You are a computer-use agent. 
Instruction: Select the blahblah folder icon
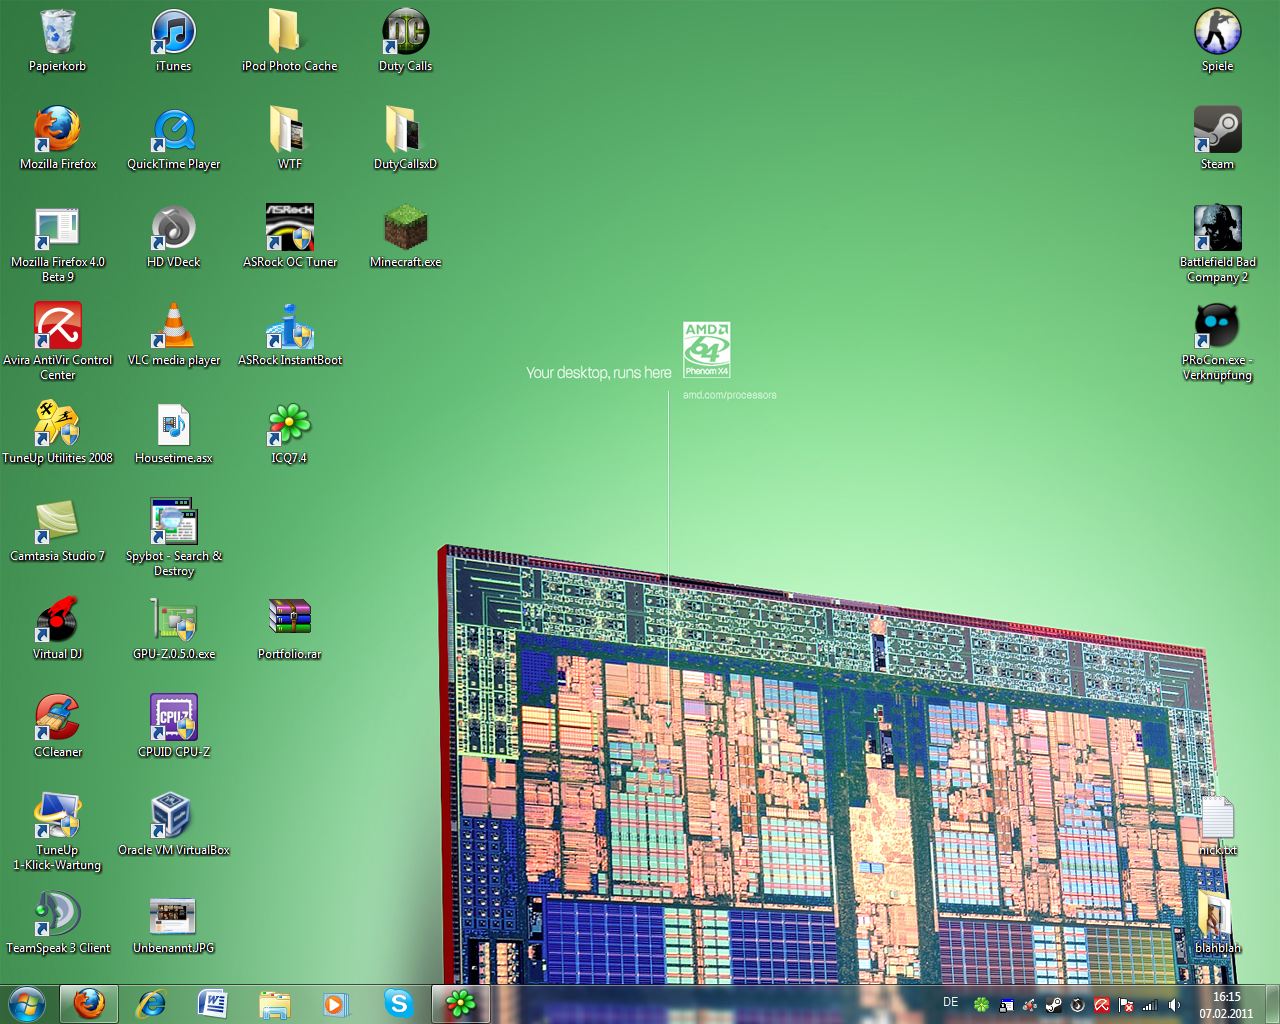pyautogui.click(x=1217, y=924)
